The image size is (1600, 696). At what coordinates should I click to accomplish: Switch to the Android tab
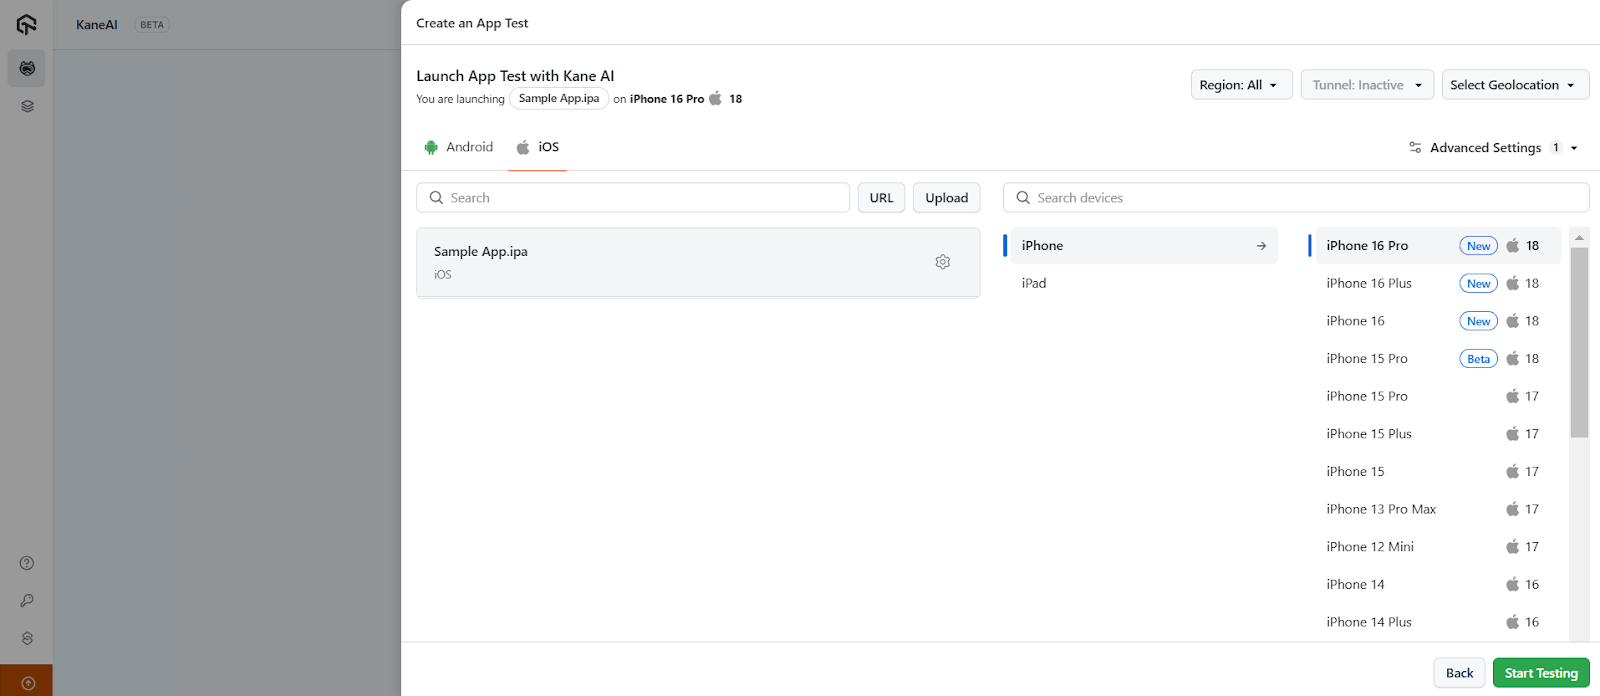[x=459, y=147]
